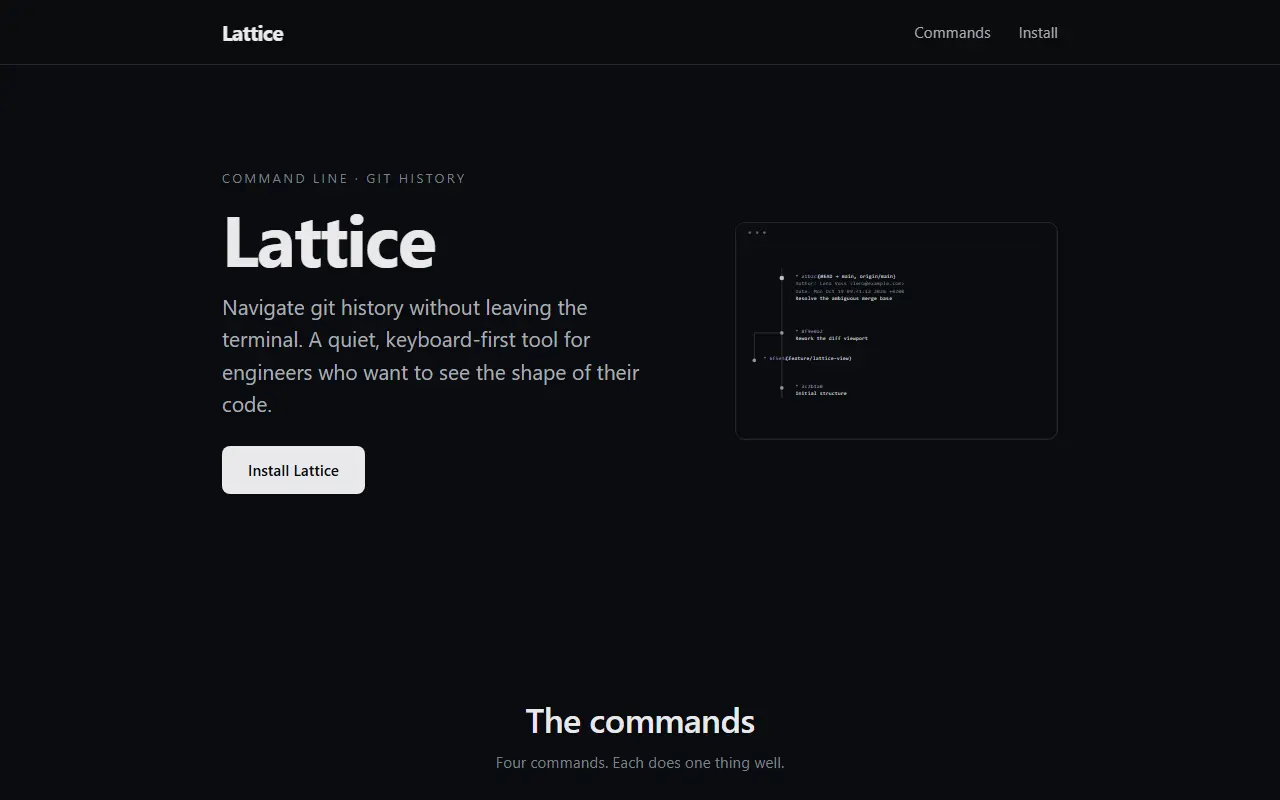Click the Lattice logo in header

click(252, 33)
